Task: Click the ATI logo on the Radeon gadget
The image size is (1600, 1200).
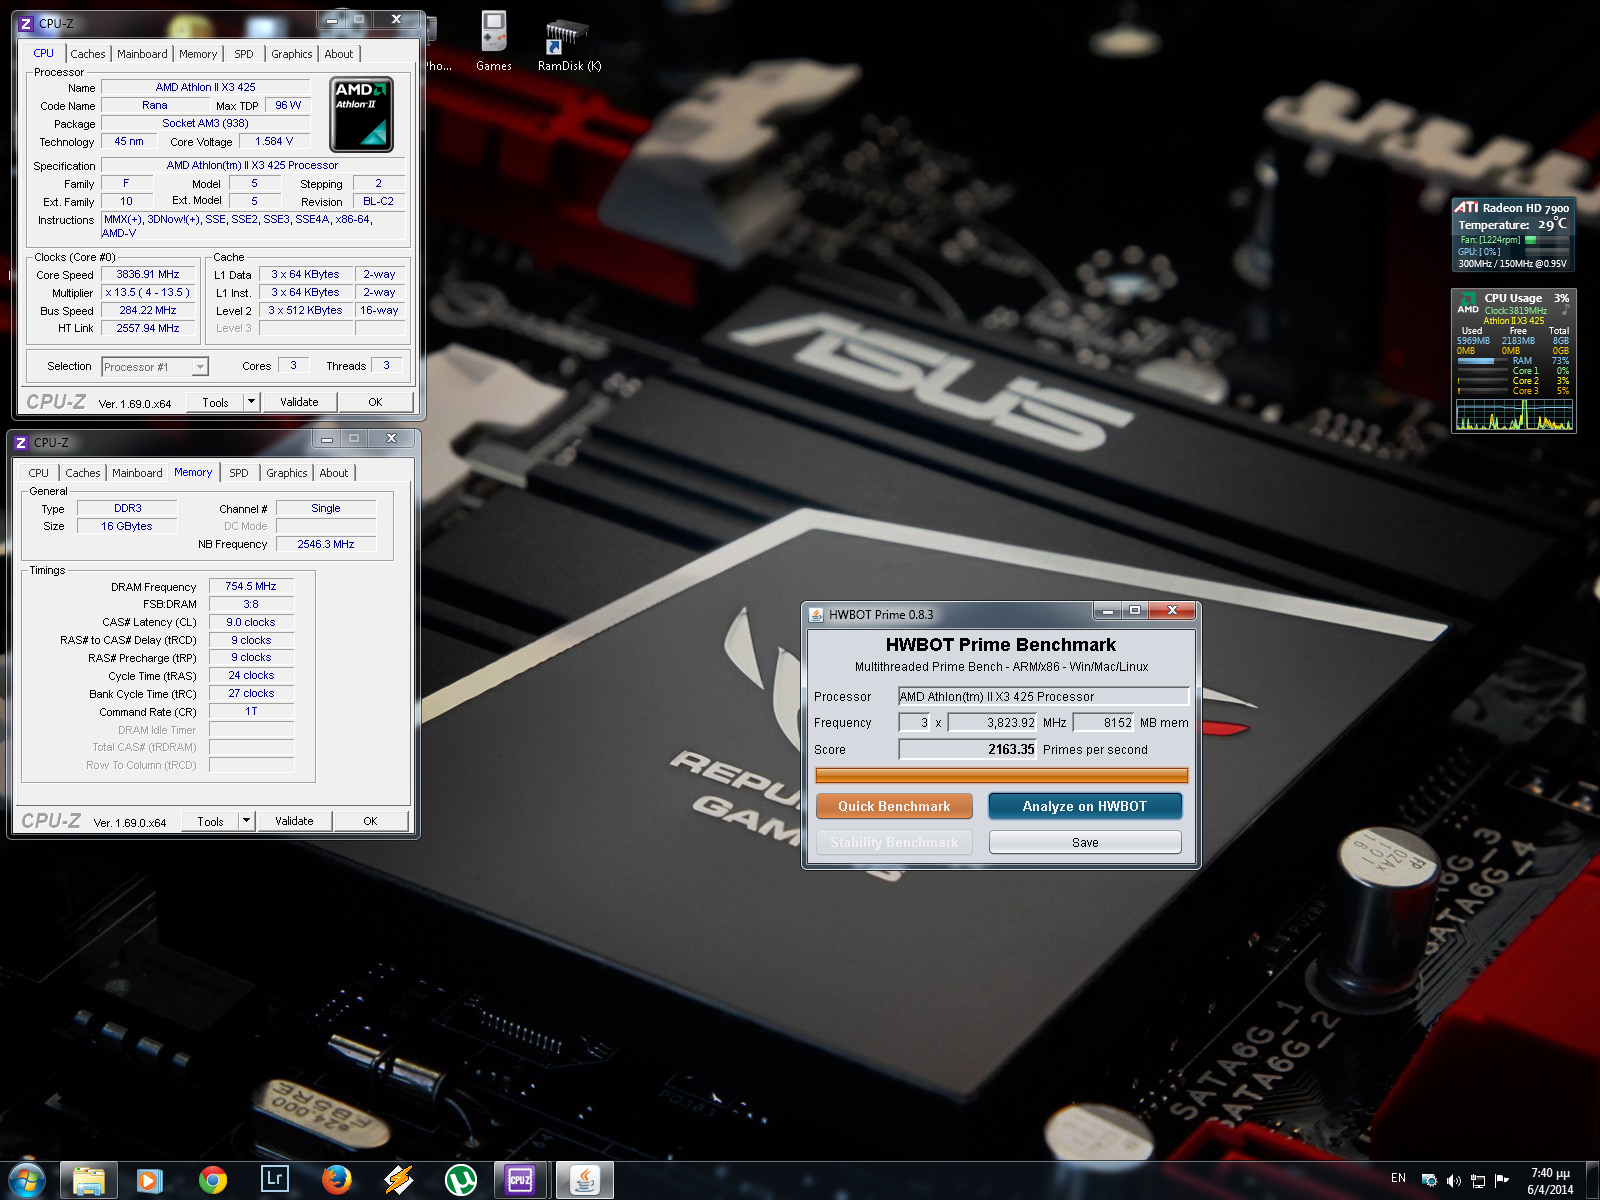Action: coord(1466,207)
